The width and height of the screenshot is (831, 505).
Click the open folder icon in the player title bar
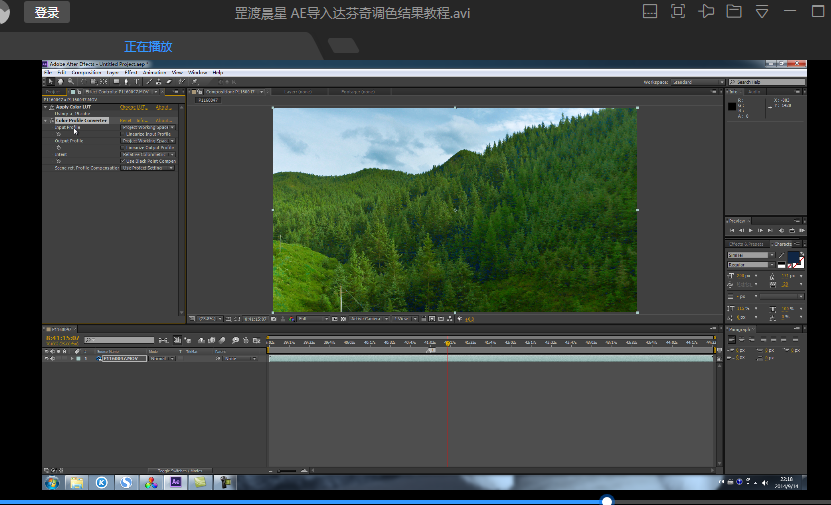734,11
